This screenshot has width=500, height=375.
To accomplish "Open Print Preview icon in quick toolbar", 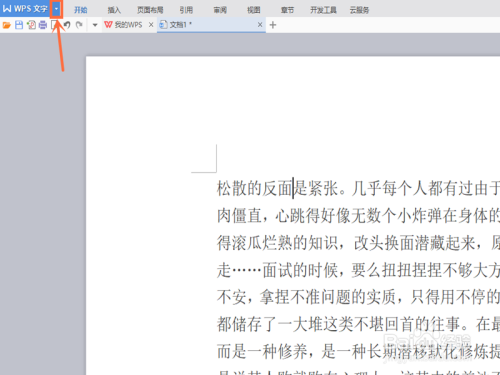I will click(54, 25).
